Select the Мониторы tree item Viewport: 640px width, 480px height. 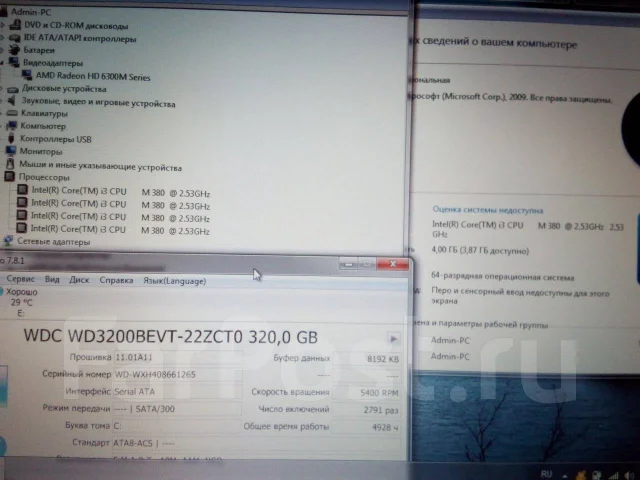[x=41, y=151]
